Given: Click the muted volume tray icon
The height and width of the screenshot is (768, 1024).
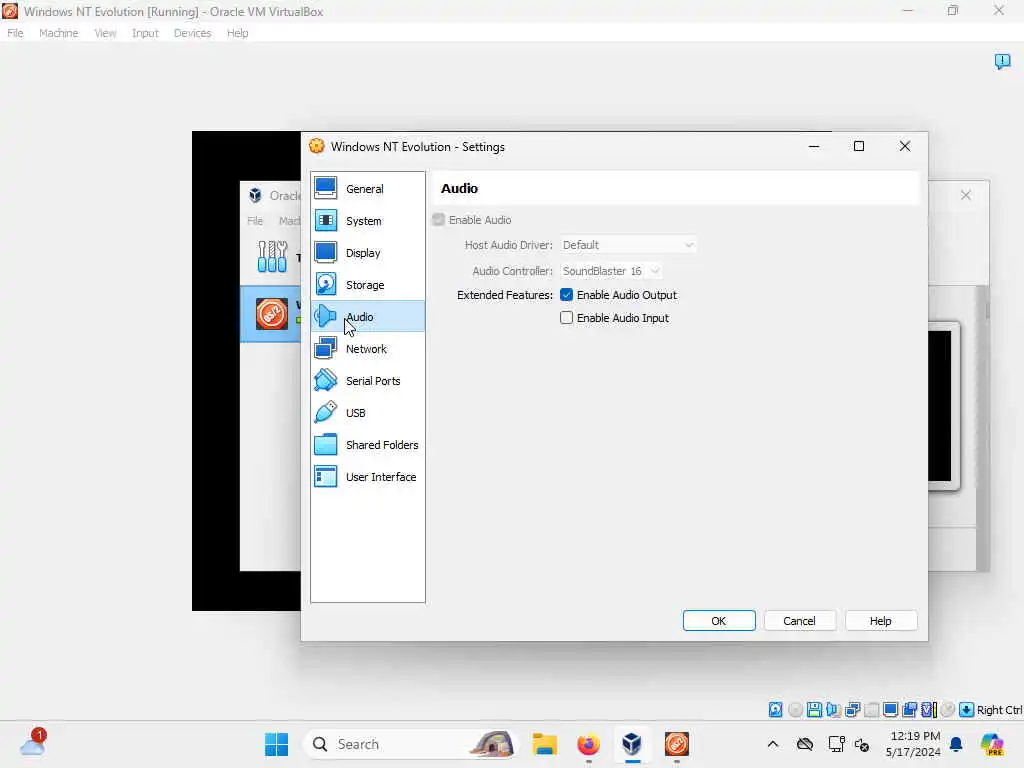Looking at the screenshot, I should [862, 744].
